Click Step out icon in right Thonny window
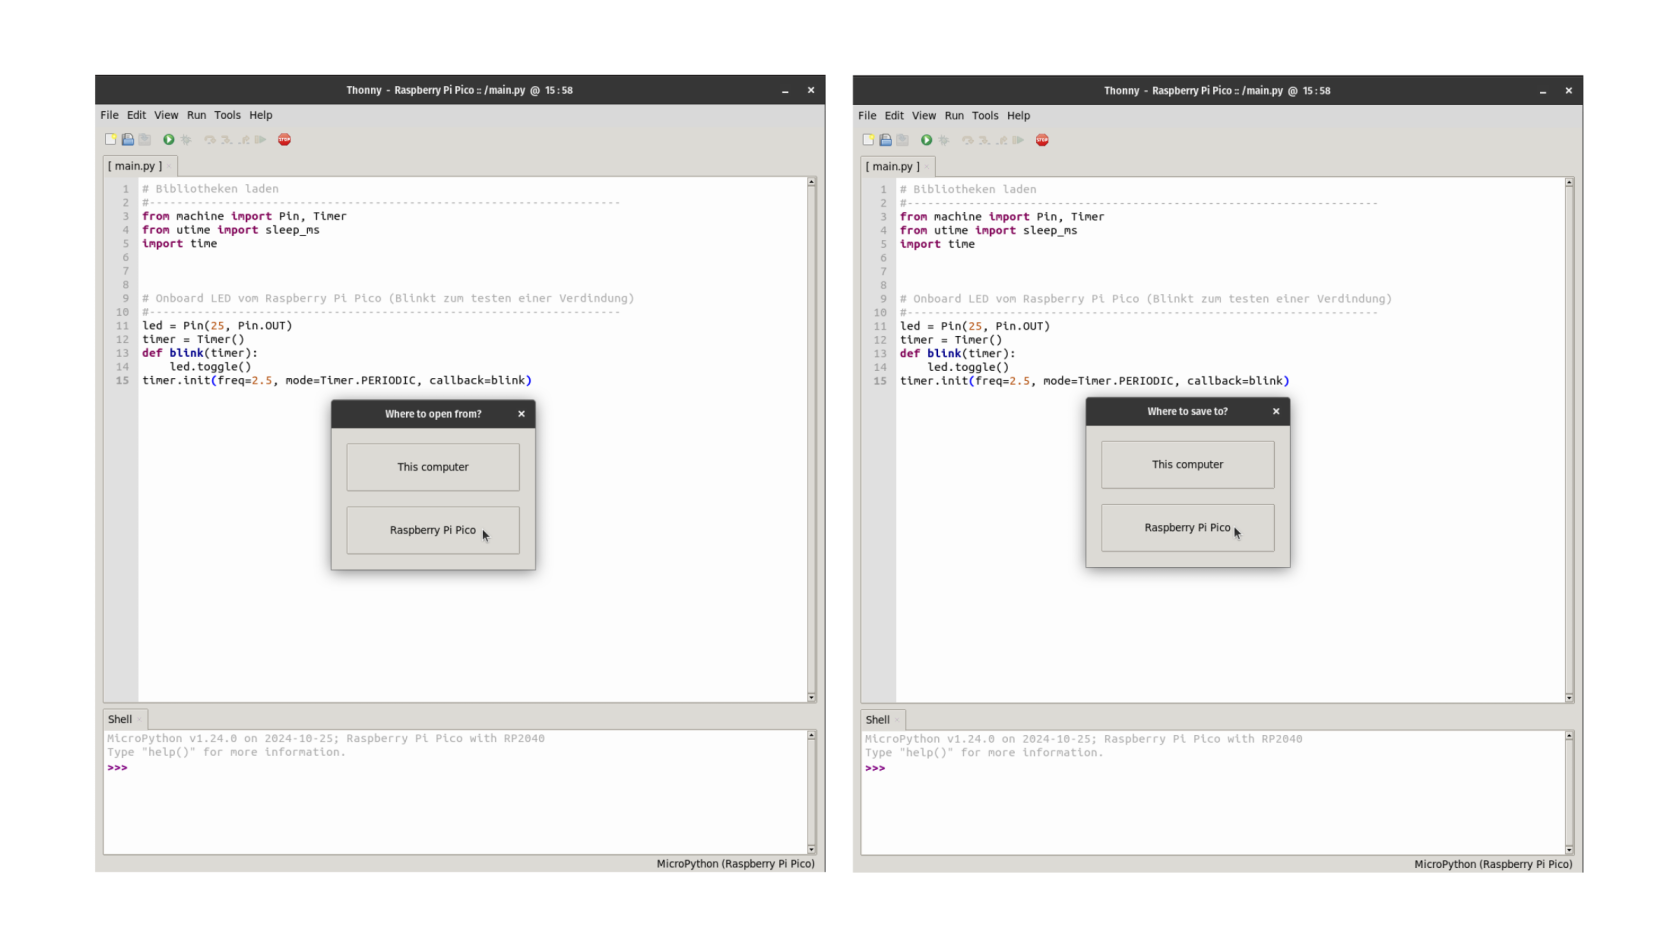This screenshot has width=1680, height=945. [x=1002, y=140]
